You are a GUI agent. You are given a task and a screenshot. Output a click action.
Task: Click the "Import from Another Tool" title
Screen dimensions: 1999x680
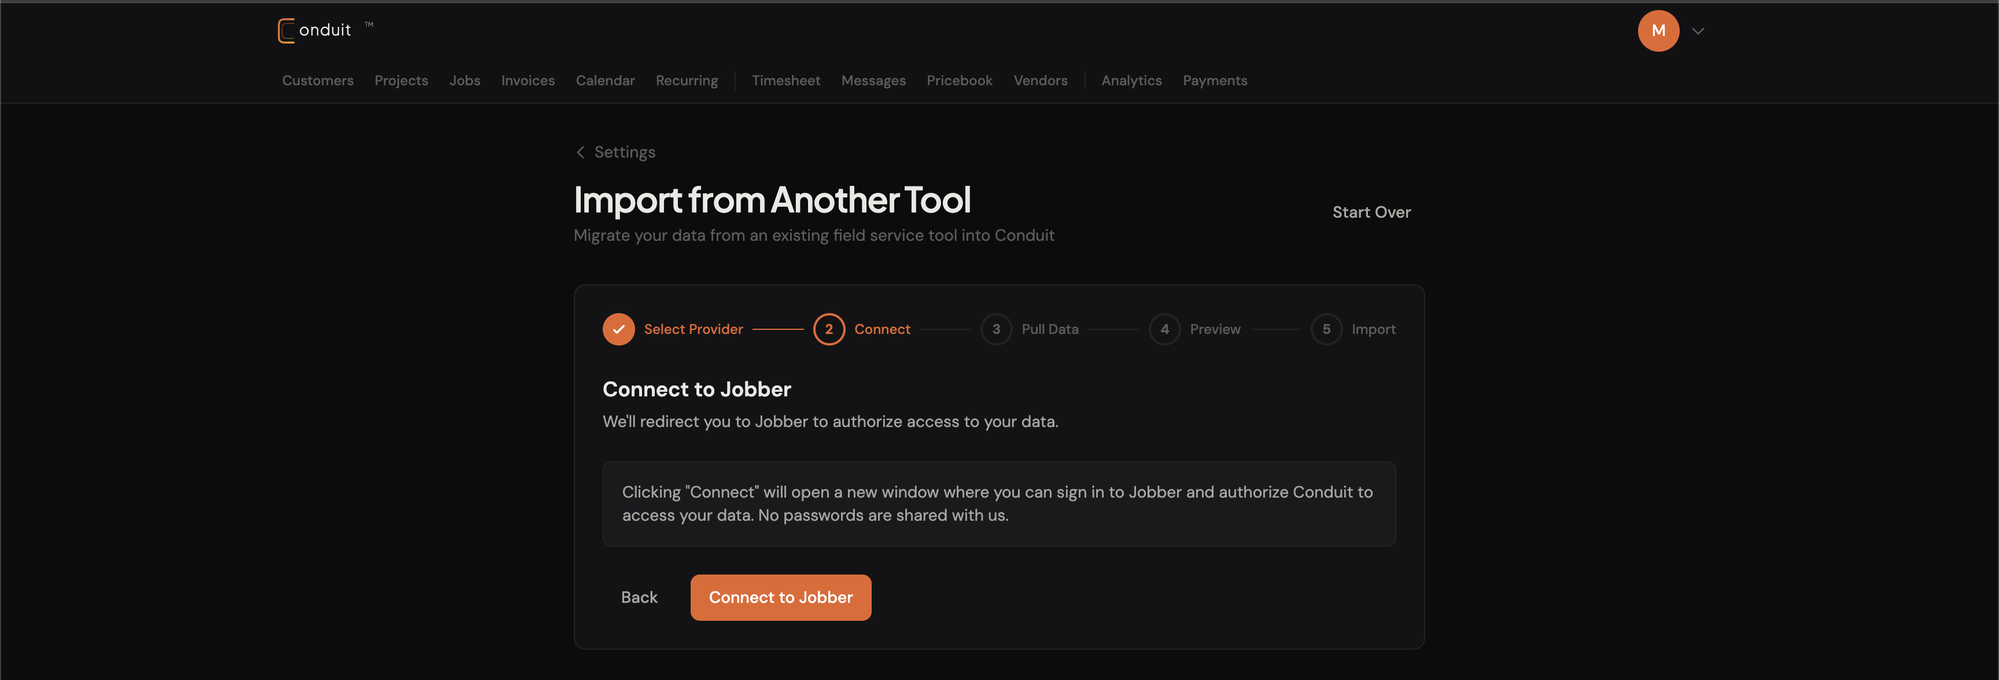[772, 200]
